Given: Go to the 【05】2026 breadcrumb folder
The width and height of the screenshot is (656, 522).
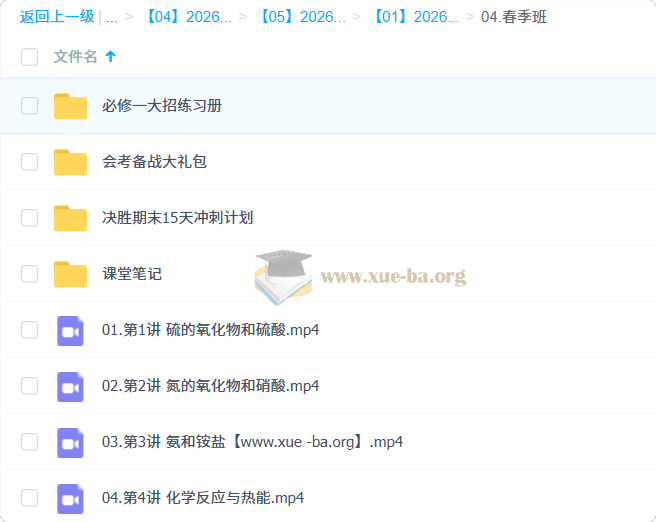Looking at the screenshot, I should coord(302,17).
